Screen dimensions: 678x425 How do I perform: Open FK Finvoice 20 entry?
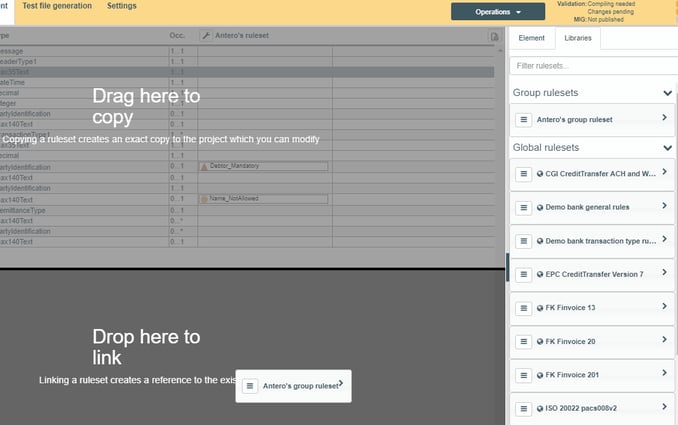[592, 342]
